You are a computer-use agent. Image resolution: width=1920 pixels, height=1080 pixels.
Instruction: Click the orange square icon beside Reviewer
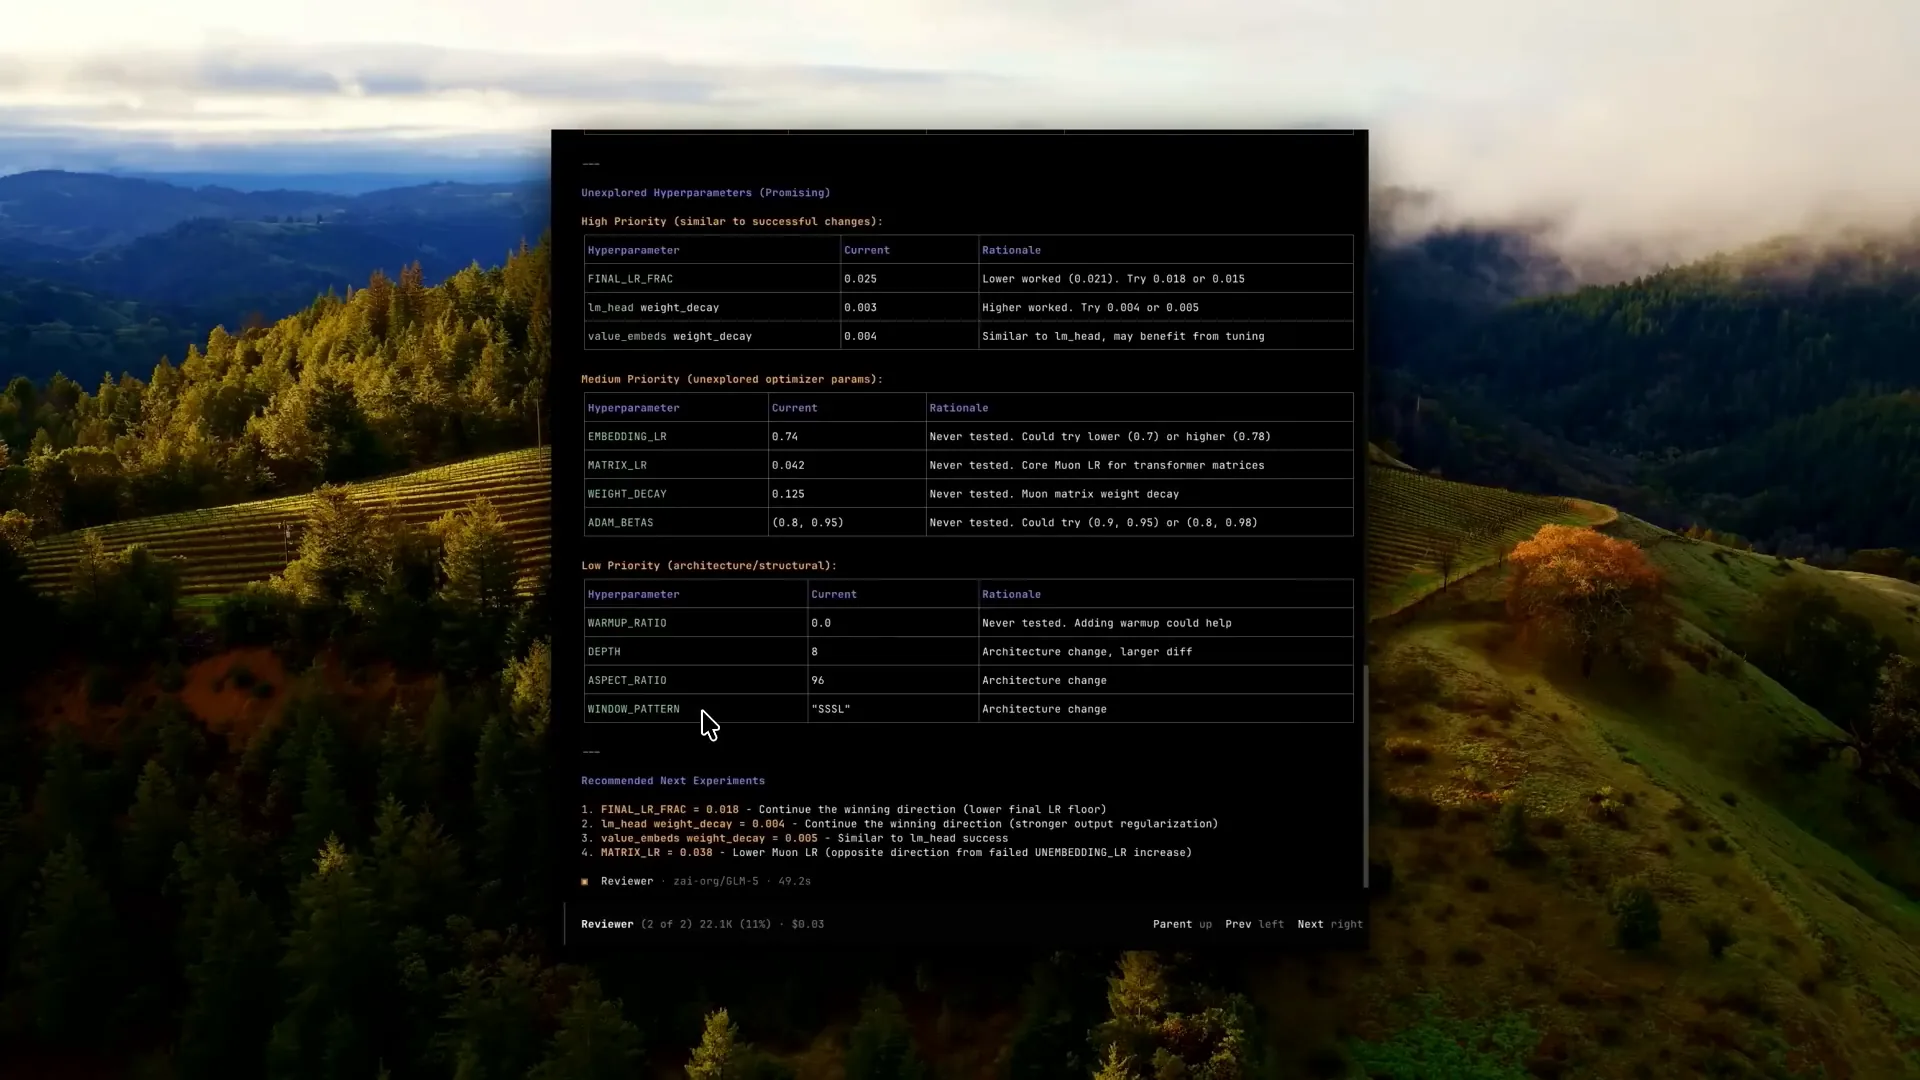click(585, 882)
